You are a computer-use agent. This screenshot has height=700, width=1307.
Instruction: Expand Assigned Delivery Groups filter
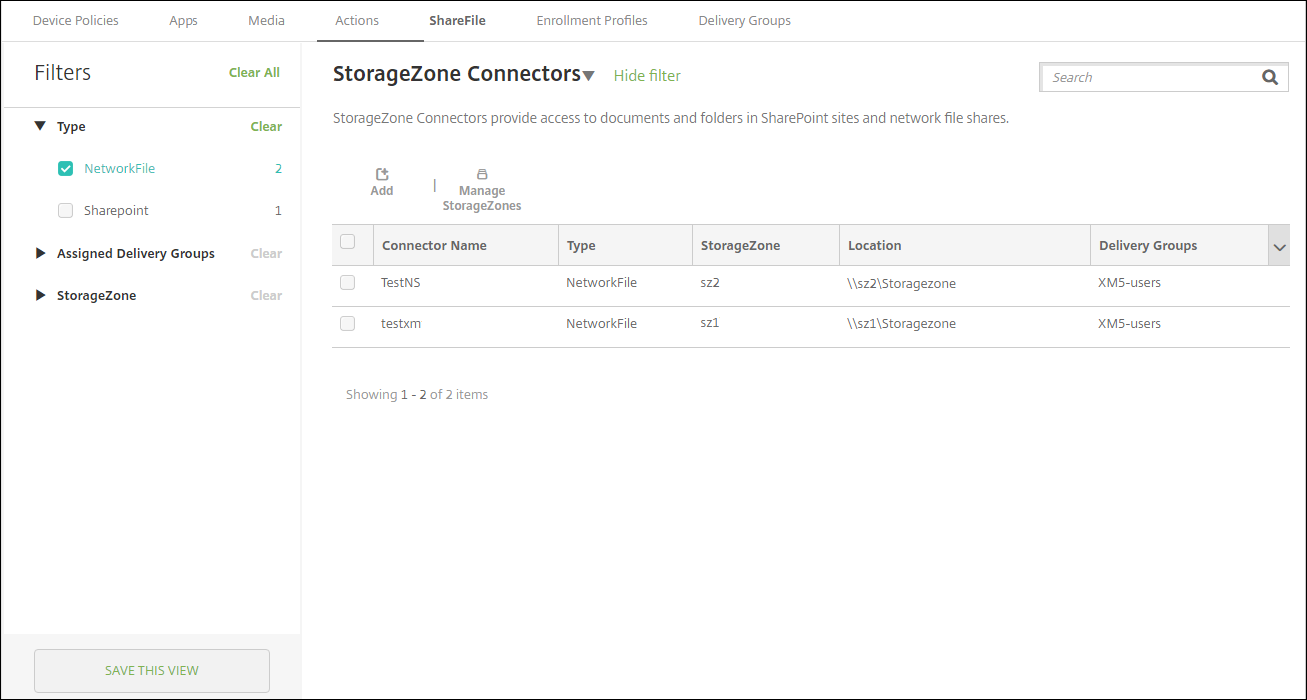click(40, 254)
